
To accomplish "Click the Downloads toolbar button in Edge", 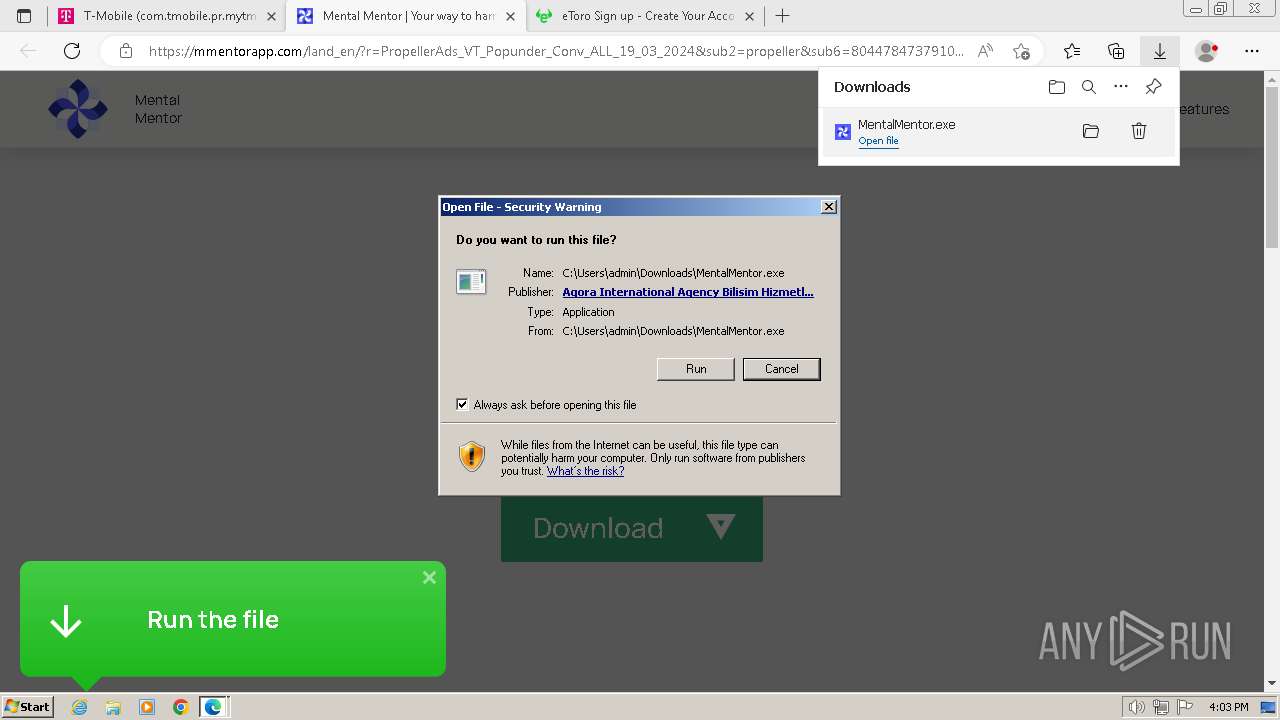I will 1160,51.
